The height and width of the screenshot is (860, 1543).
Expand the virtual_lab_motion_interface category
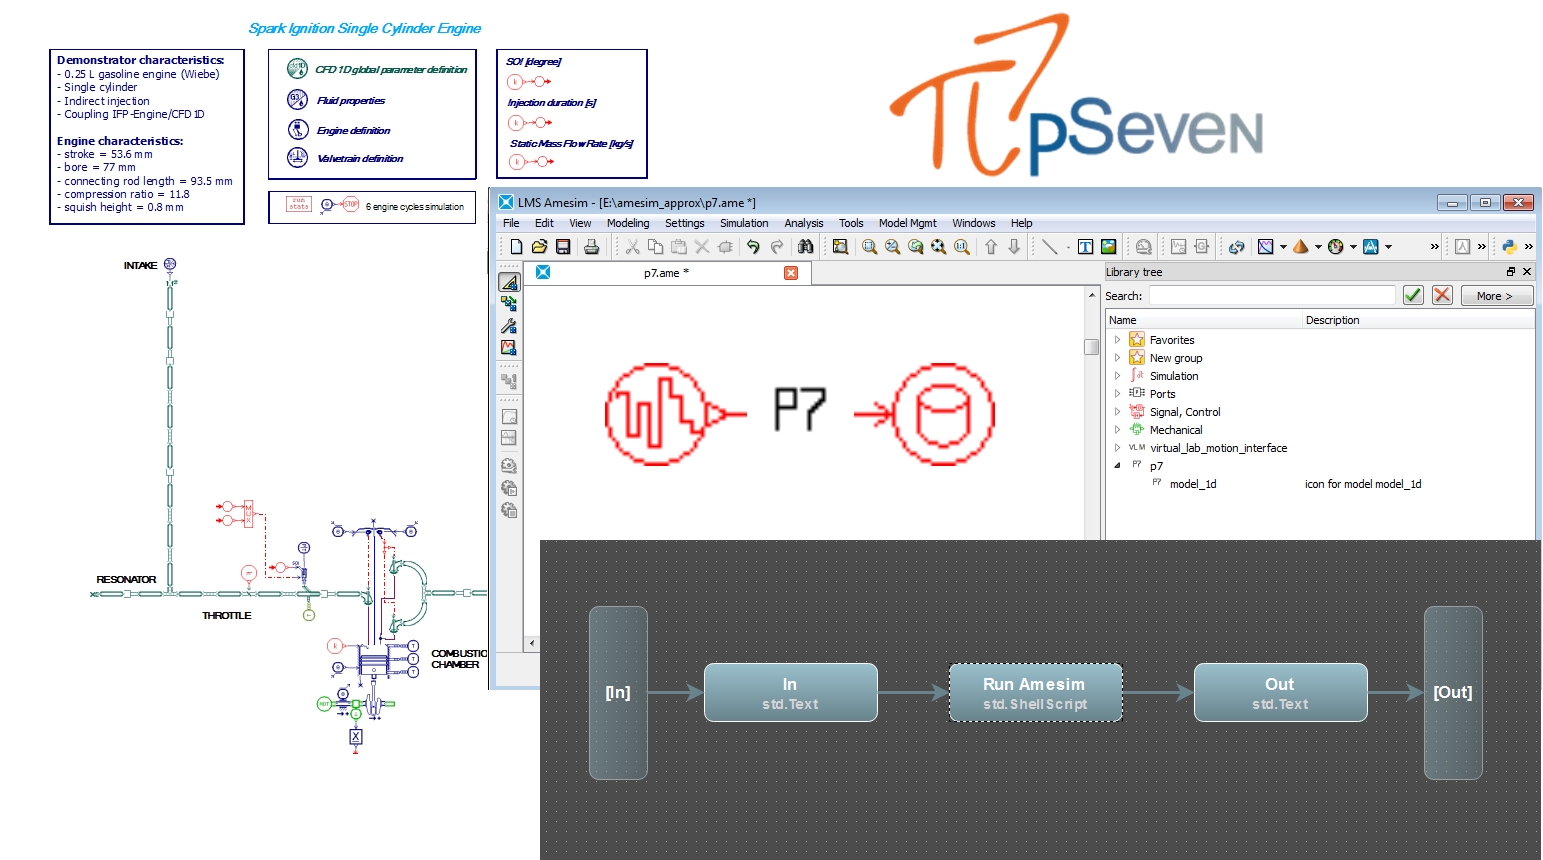coord(1117,448)
